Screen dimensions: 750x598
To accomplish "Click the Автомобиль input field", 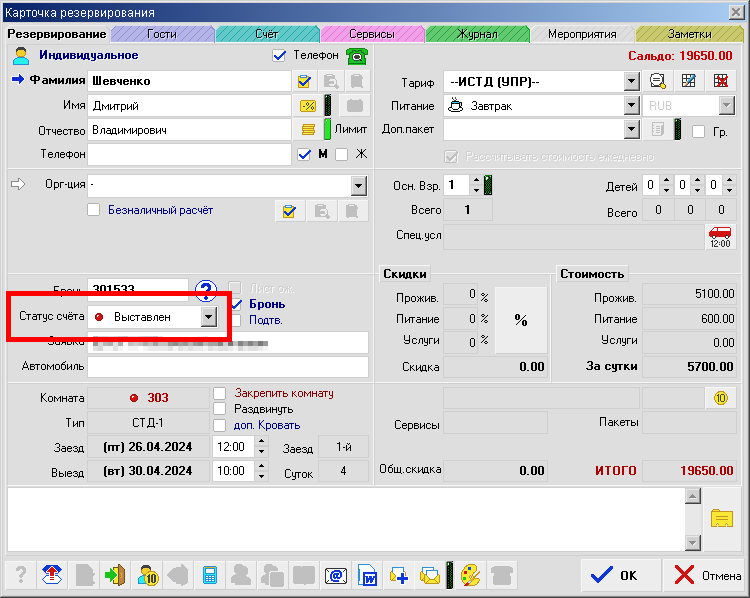I will point(228,367).
